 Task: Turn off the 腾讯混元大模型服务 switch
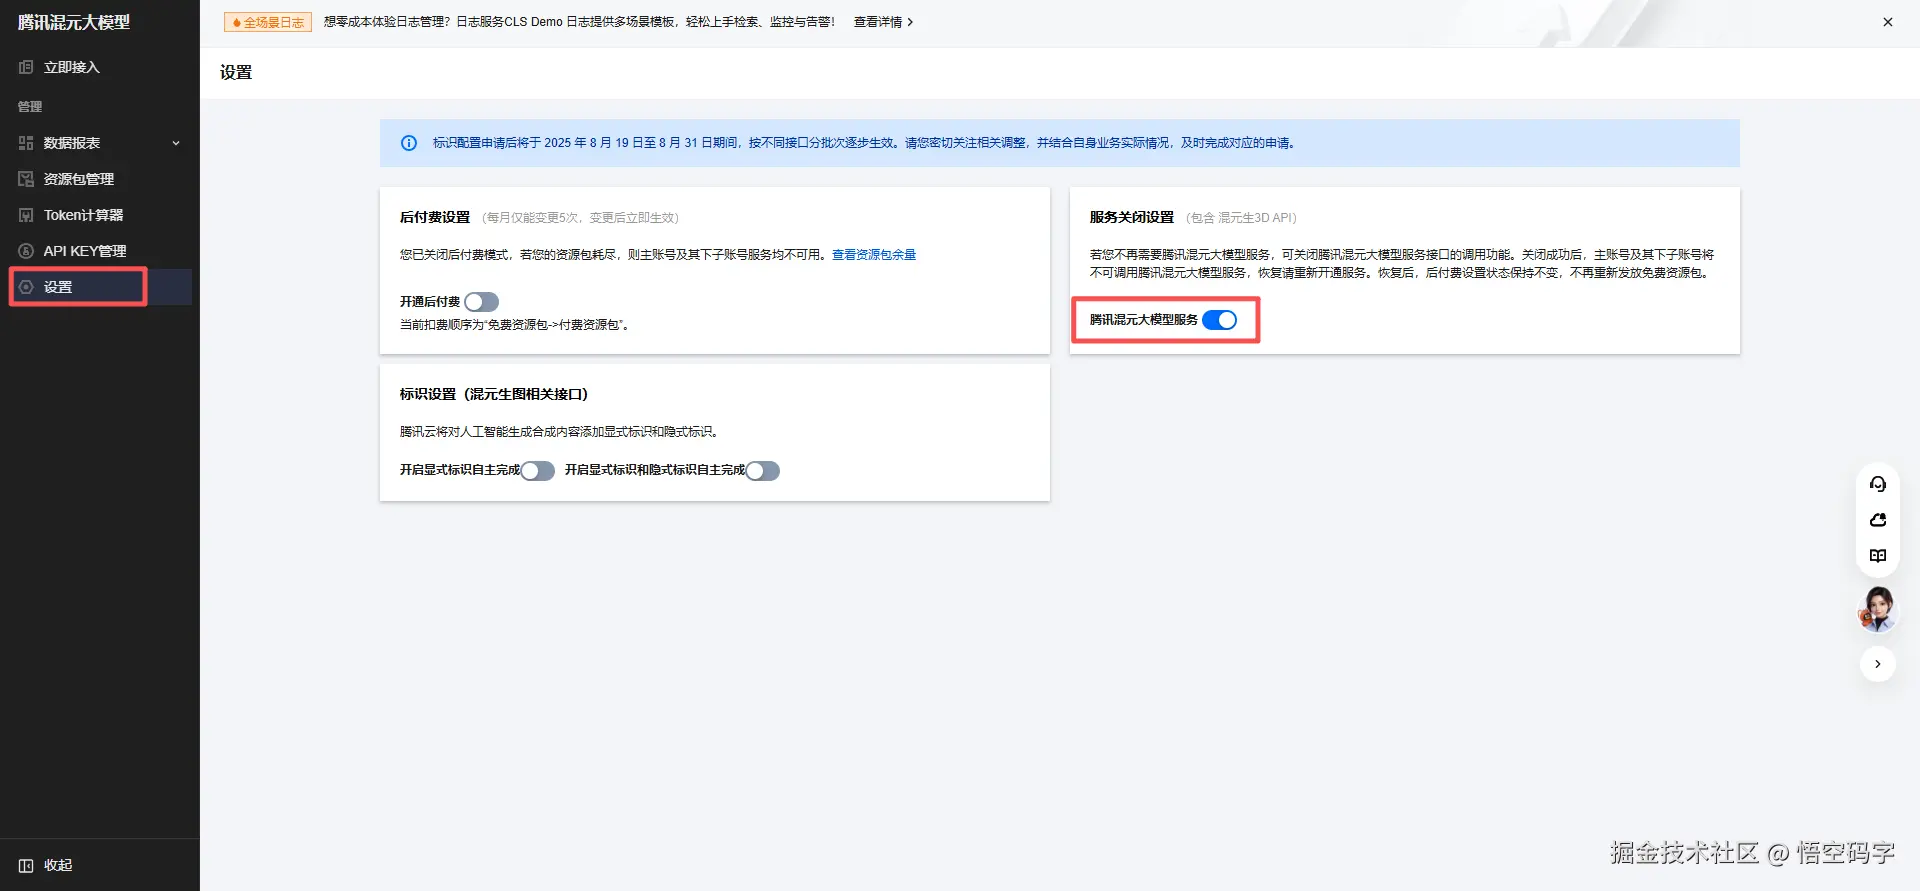tap(1220, 320)
